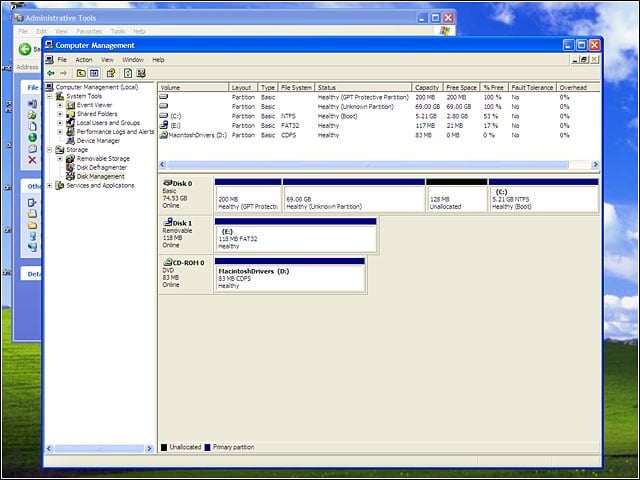
Task: Open the File menu in Computer Management
Action: coord(62,60)
